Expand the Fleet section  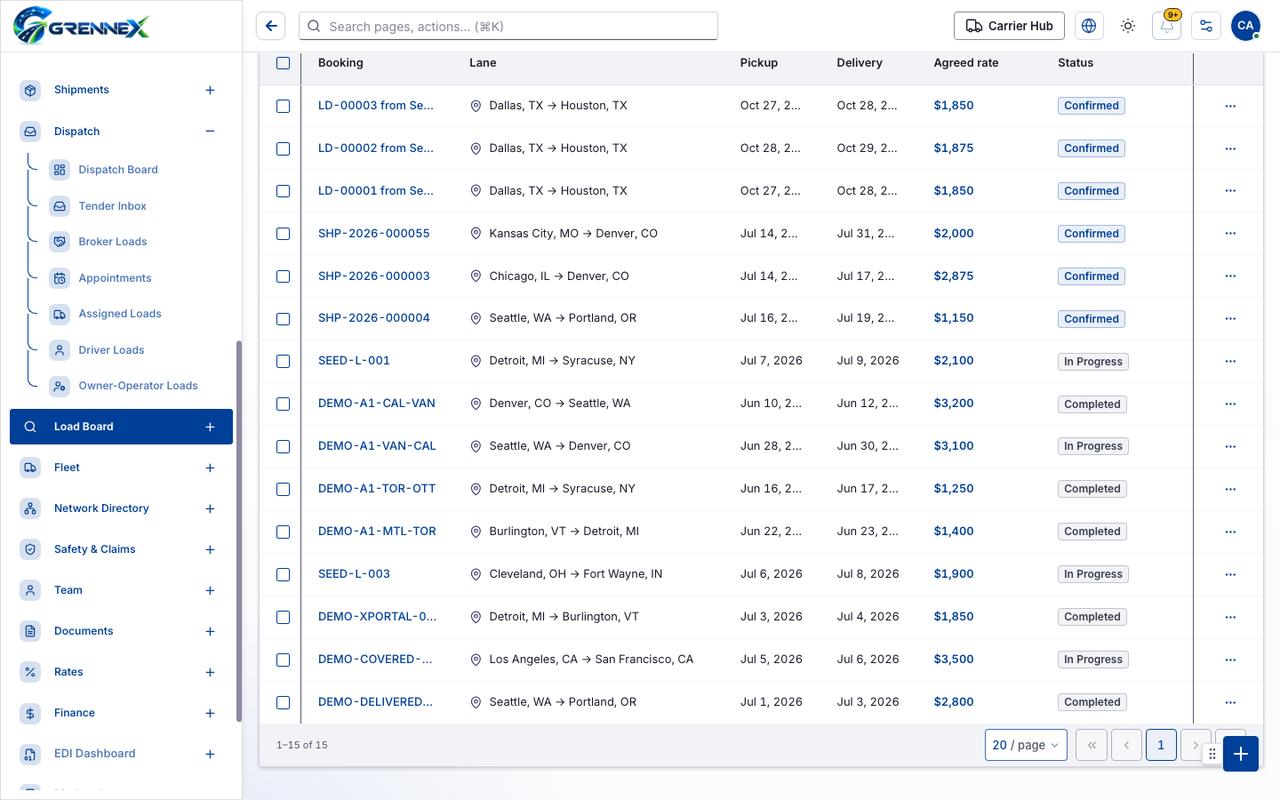coord(210,468)
